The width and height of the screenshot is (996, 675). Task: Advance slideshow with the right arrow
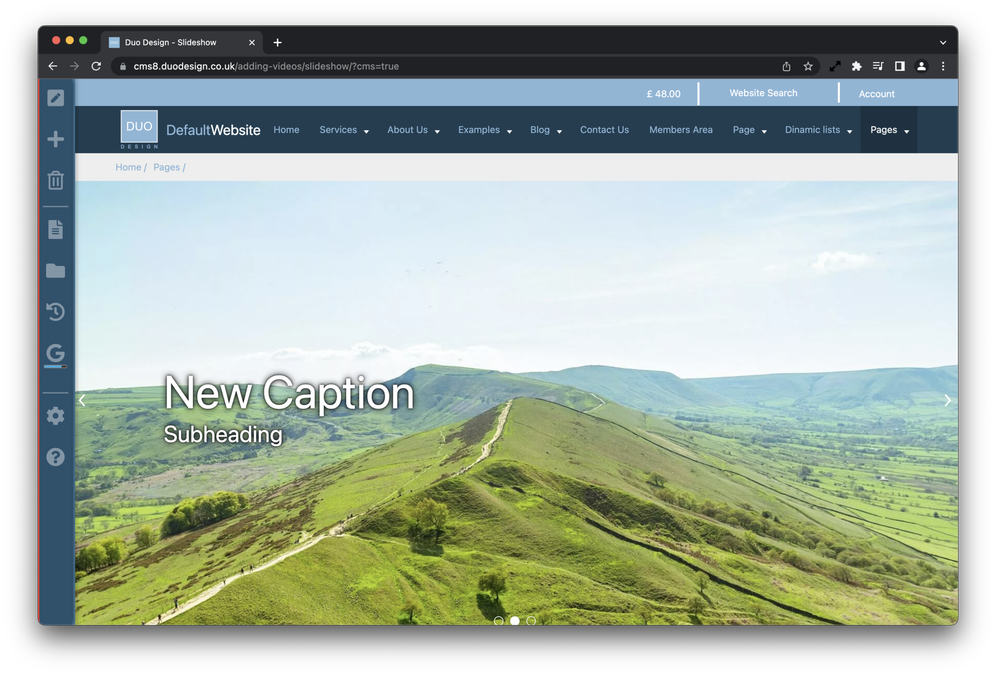(947, 401)
